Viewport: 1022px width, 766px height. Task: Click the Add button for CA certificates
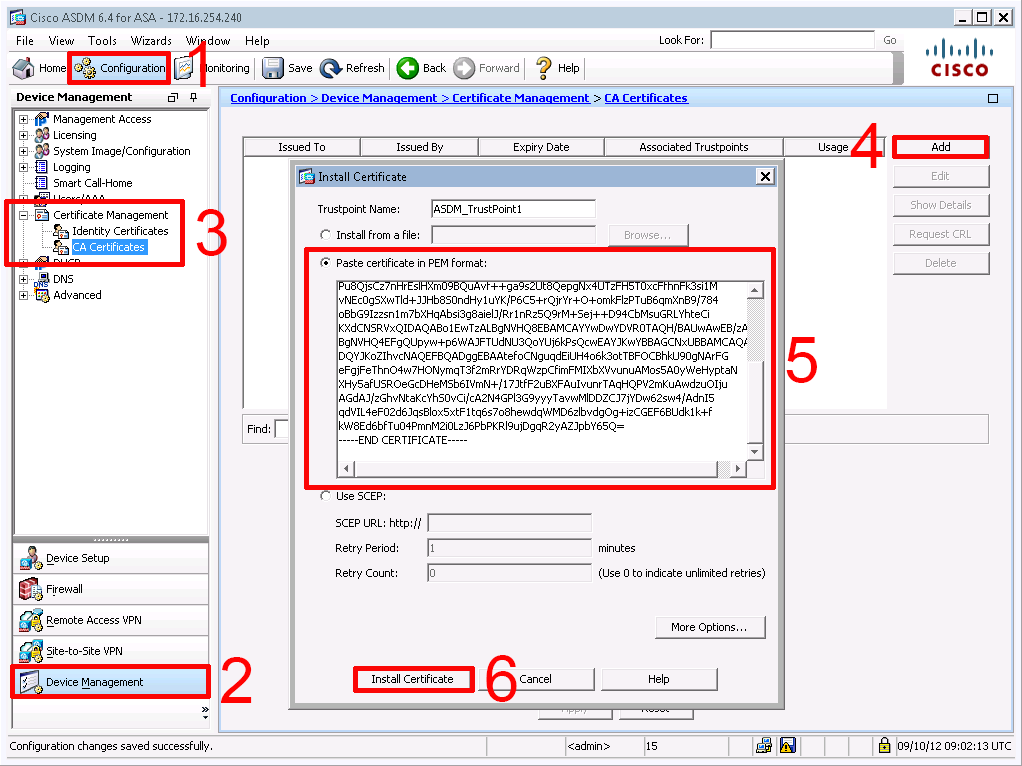tap(941, 147)
